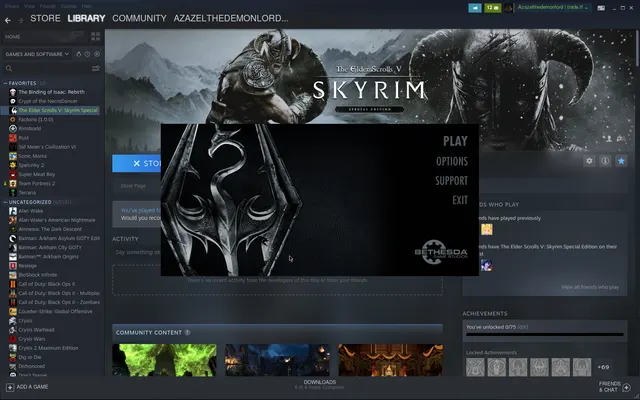Select Sid Meier's Civilization VI
640x400 pixels.
(47, 147)
